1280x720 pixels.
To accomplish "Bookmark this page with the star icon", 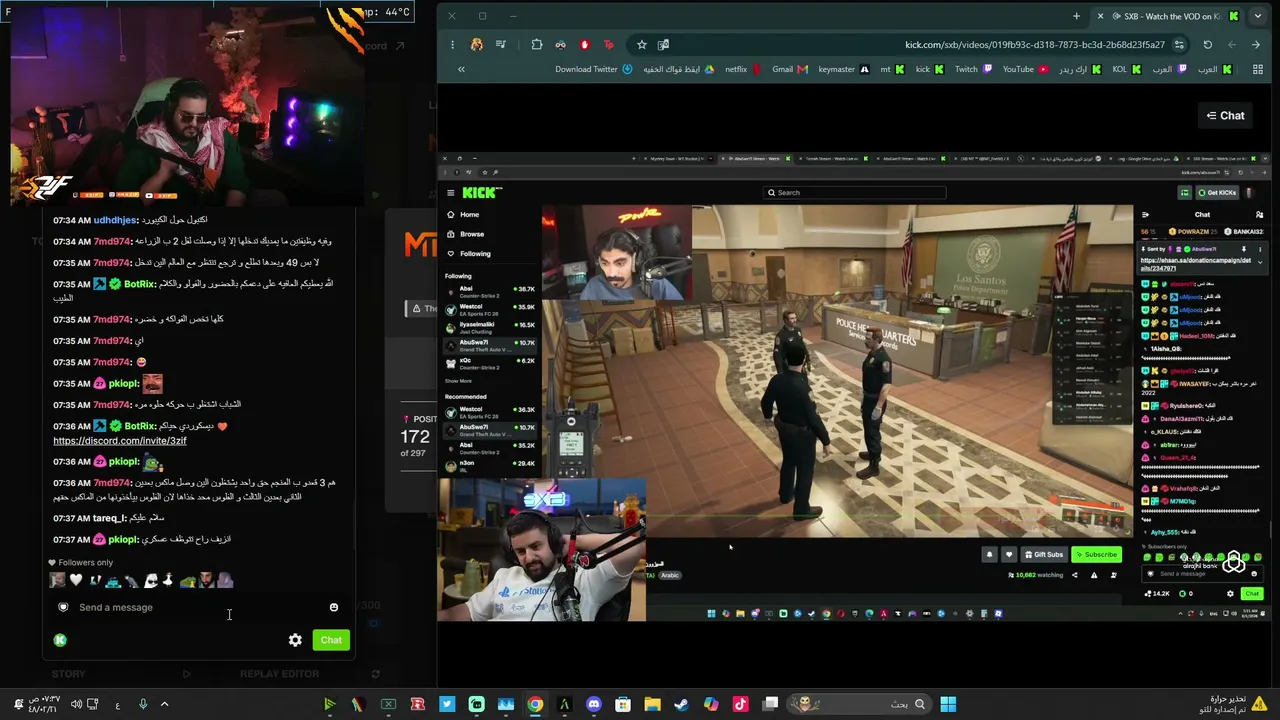I will tap(642, 44).
